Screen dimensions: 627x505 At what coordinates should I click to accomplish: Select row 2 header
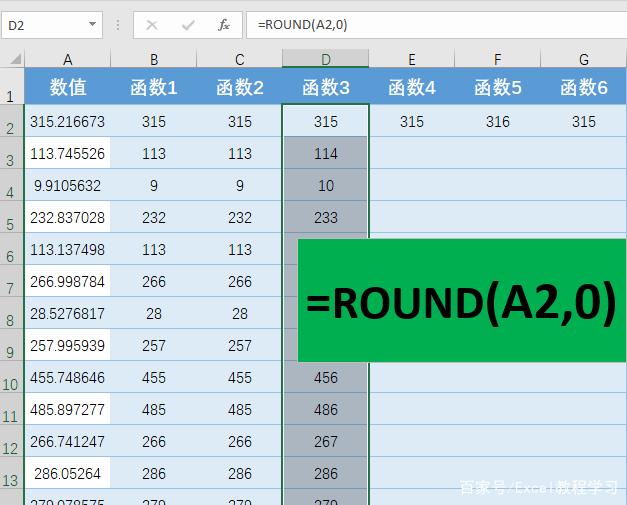click(x=12, y=121)
